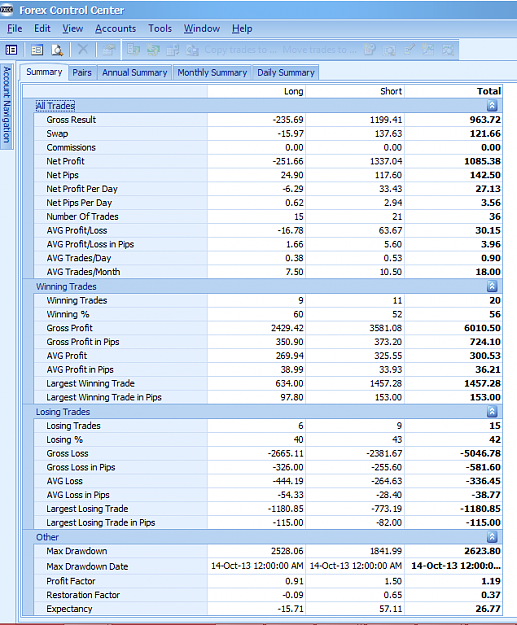Click the account list view toolbar icon
The width and height of the screenshot is (517, 625).
coord(37,50)
